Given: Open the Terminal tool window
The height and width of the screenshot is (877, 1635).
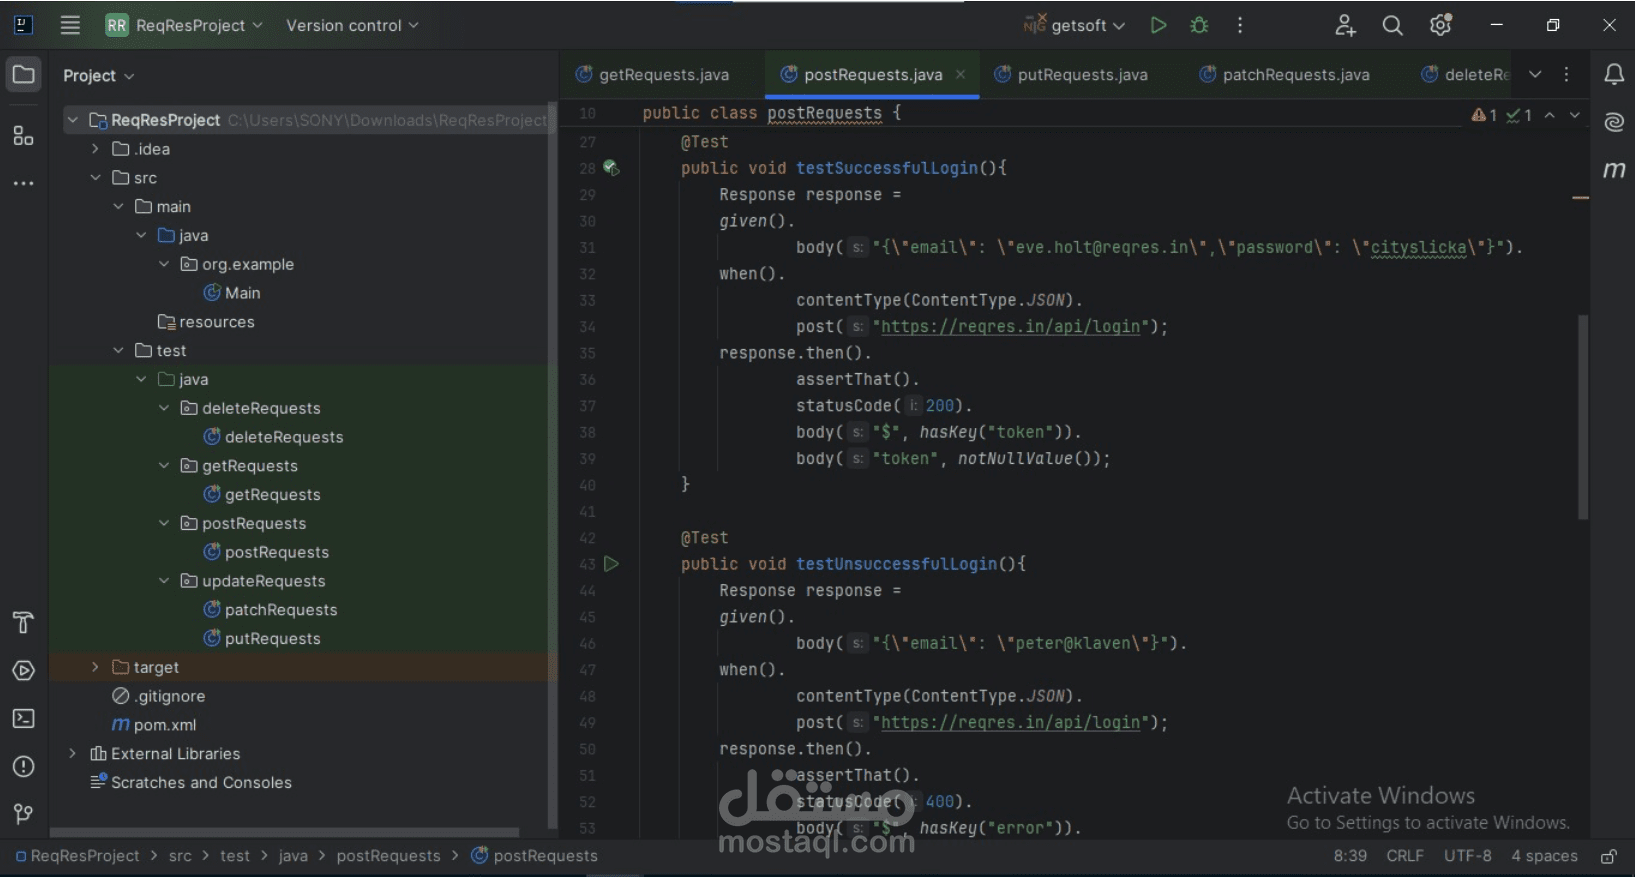Looking at the screenshot, I should point(24,719).
